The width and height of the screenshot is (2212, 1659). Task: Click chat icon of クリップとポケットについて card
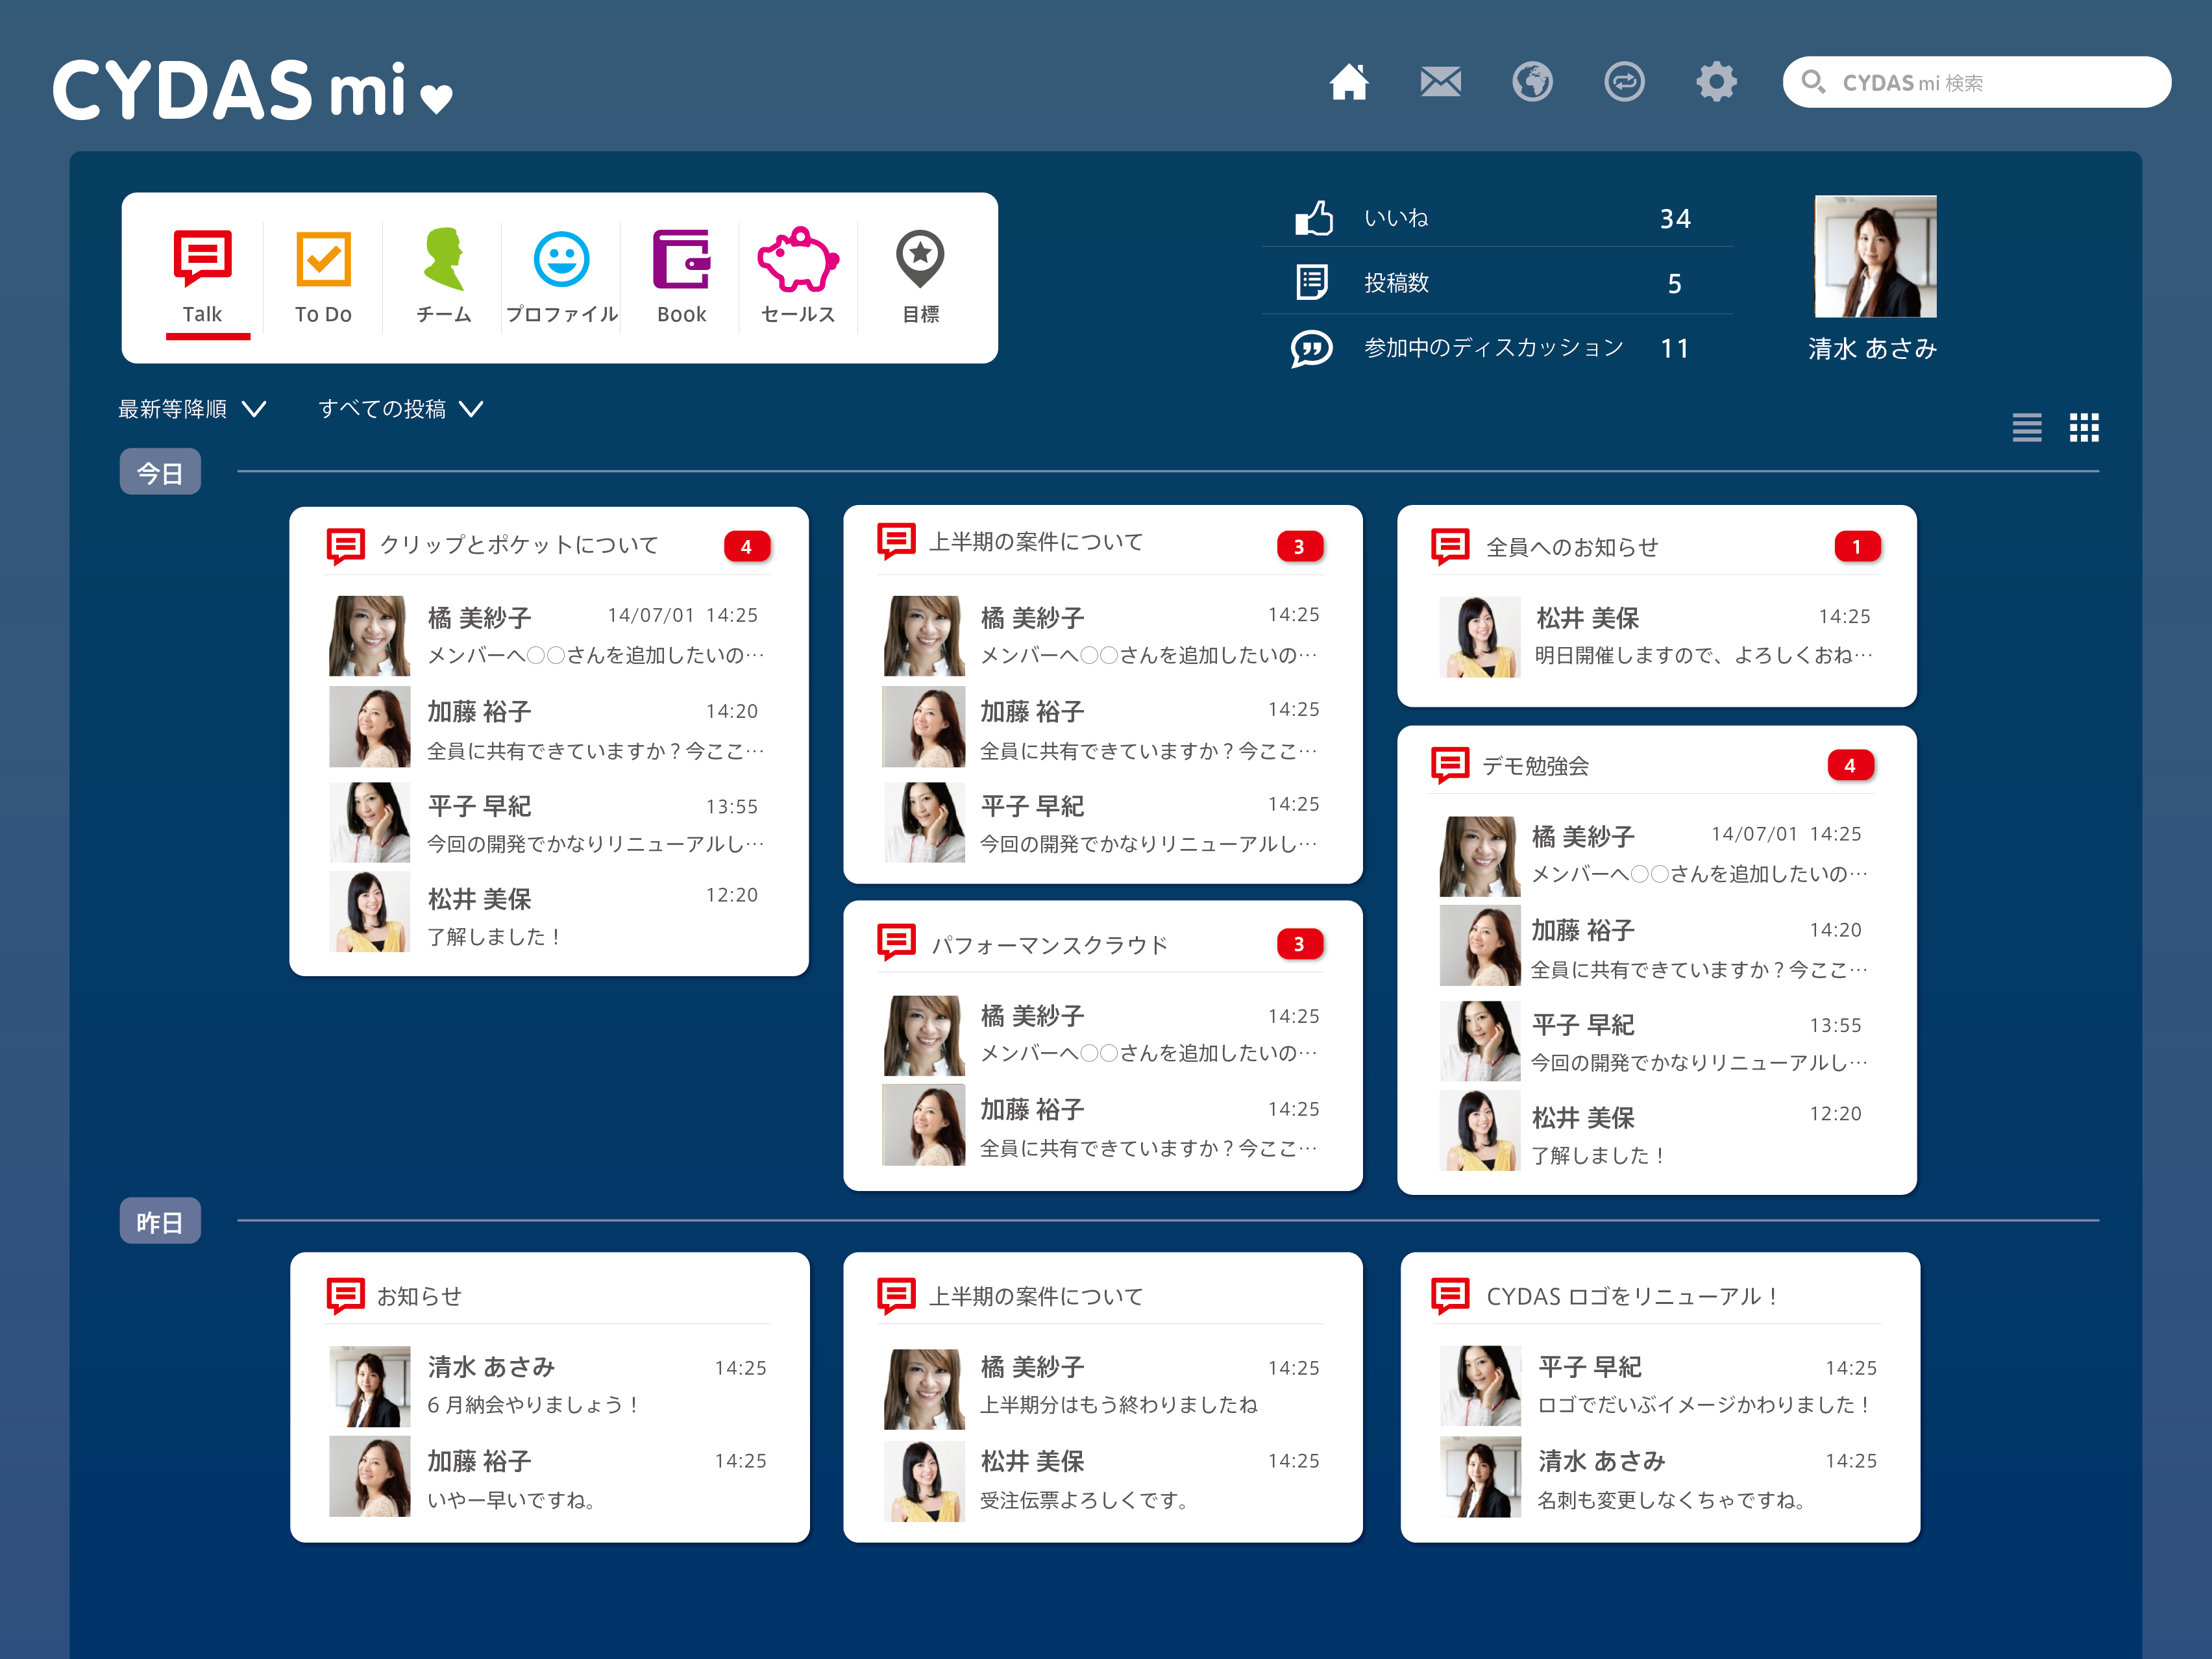coord(346,546)
